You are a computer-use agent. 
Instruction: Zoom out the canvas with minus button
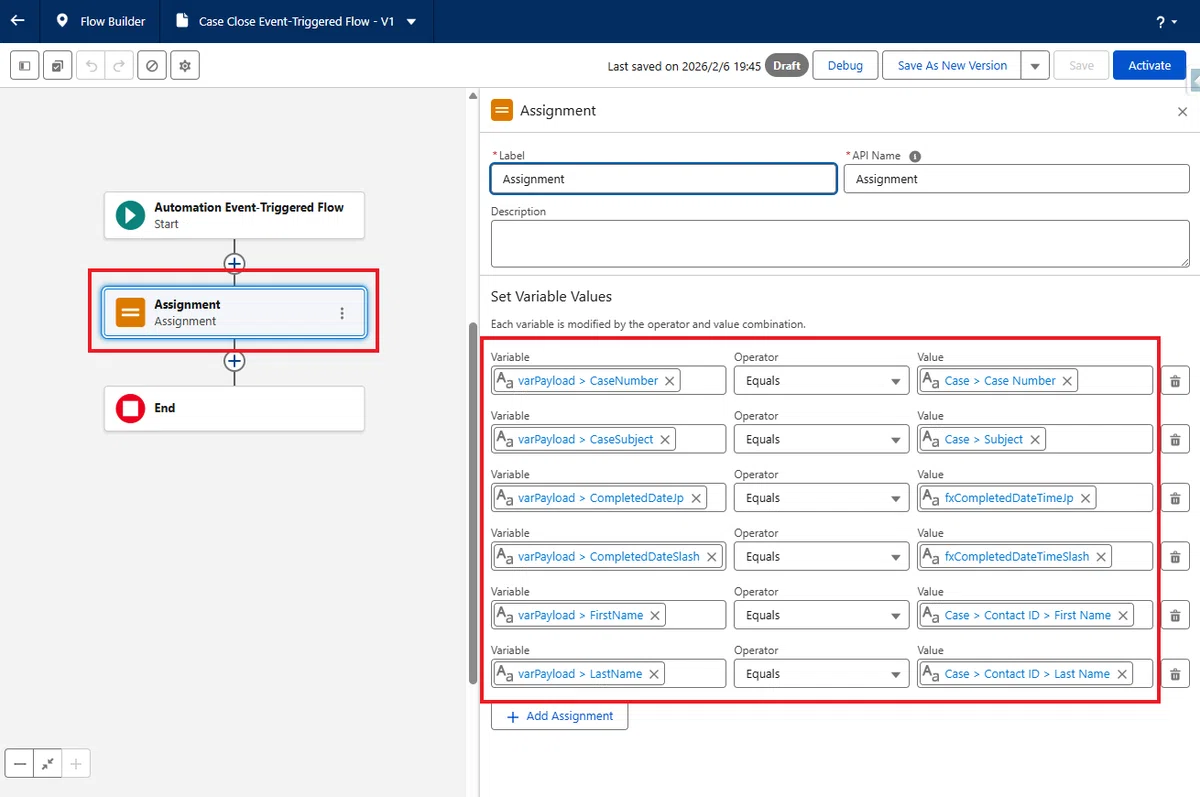coord(20,764)
